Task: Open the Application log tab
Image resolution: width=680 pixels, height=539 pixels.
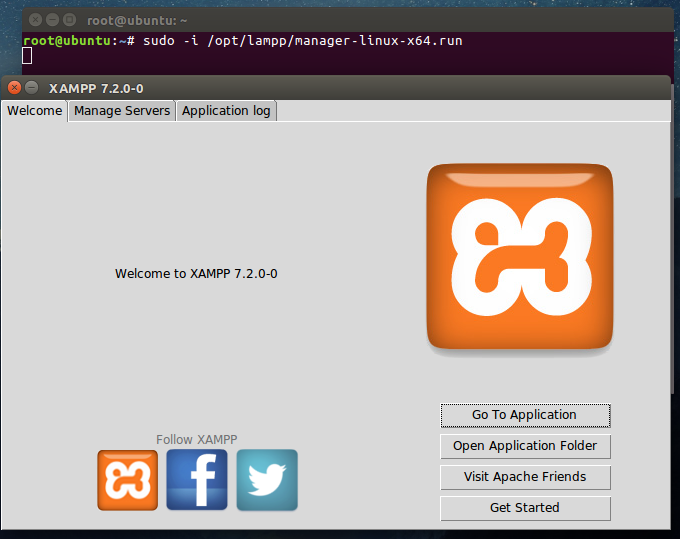Action: [226, 111]
